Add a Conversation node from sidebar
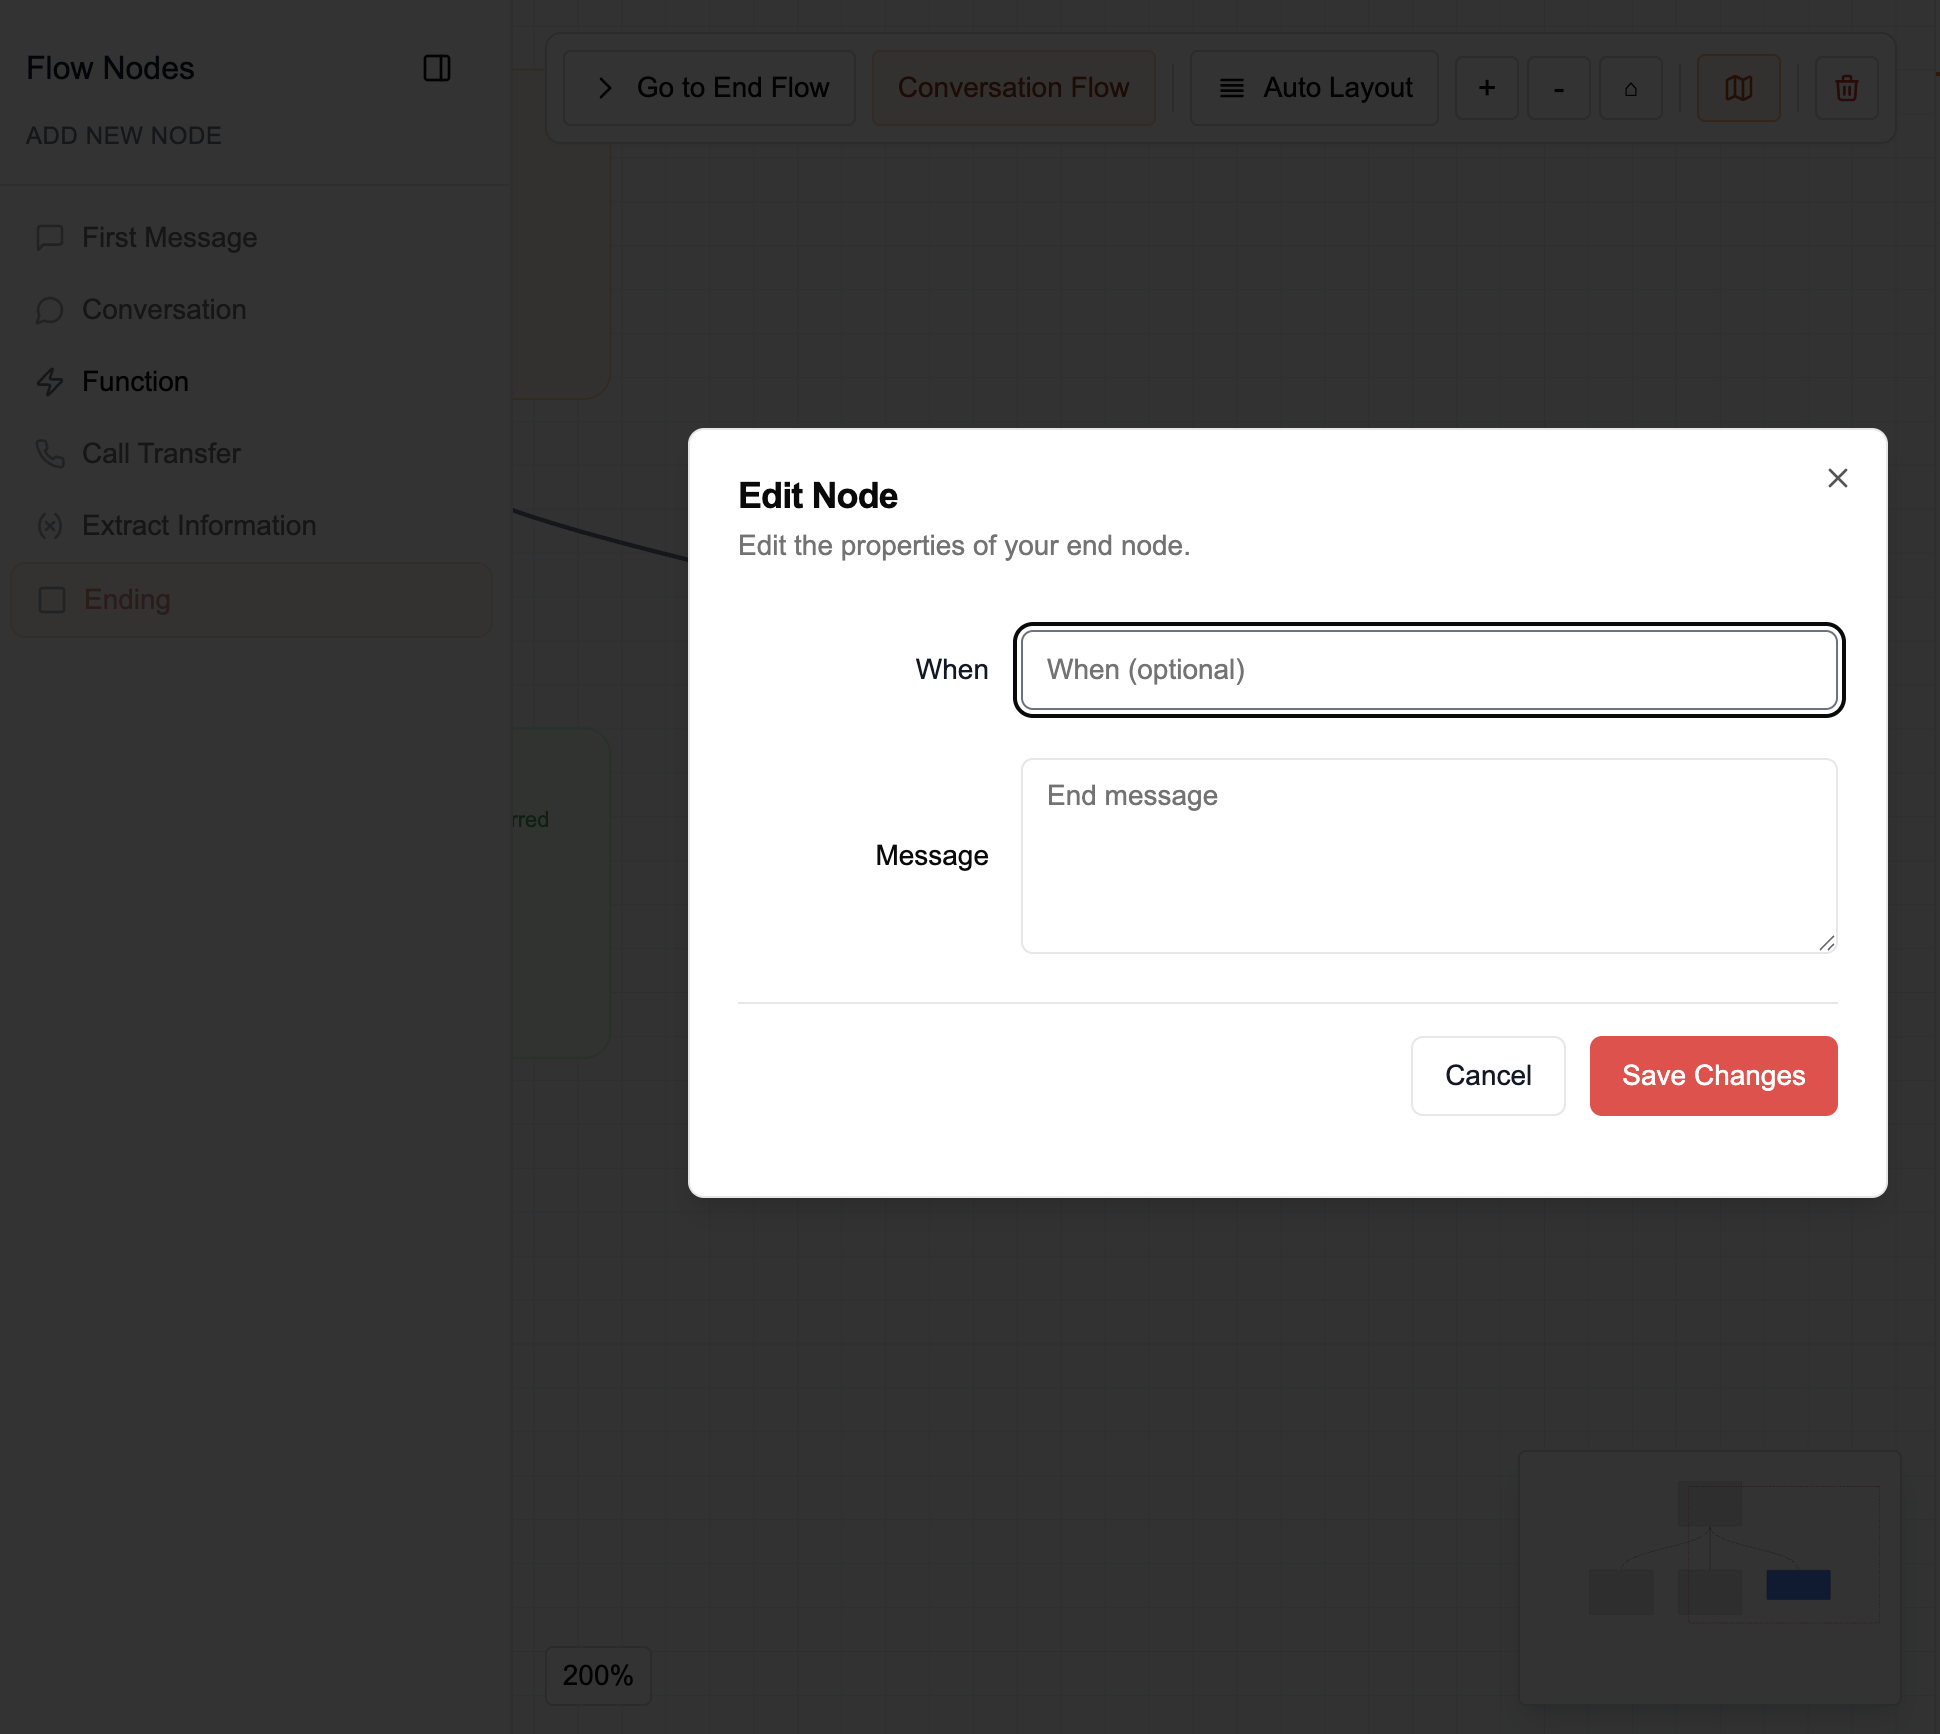This screenshot has width=1940, height=1734. tap(164, 309)
